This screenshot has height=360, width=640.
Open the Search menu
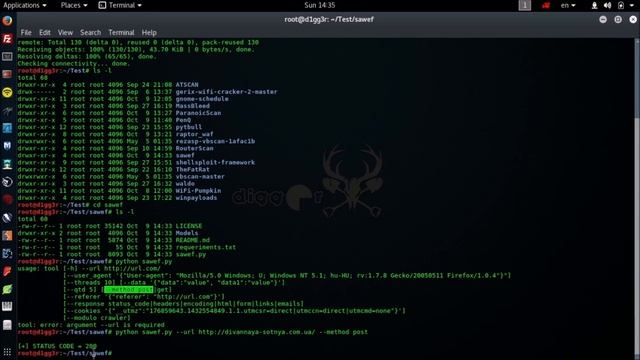pos(90,33)
